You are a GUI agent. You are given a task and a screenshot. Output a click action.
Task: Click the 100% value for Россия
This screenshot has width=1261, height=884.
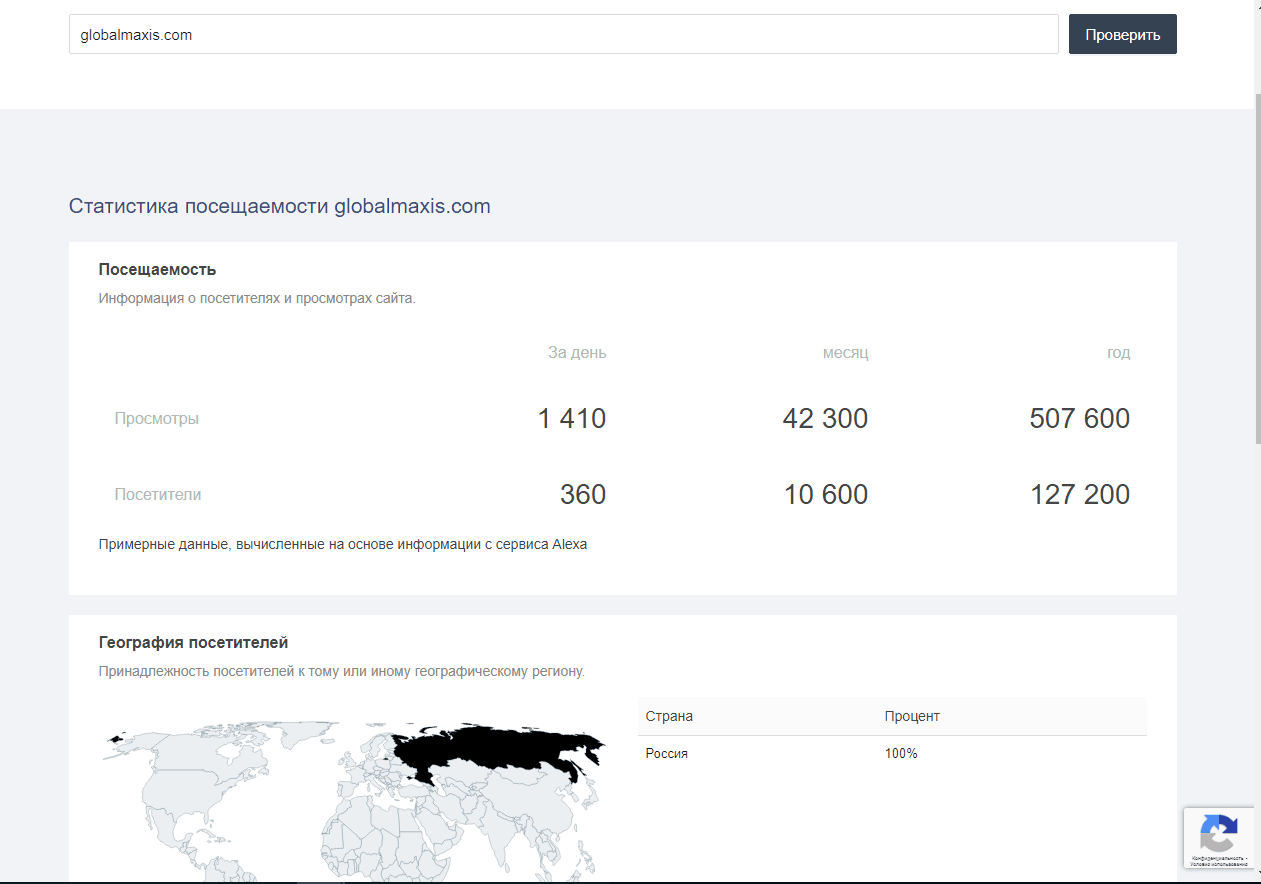900,753
